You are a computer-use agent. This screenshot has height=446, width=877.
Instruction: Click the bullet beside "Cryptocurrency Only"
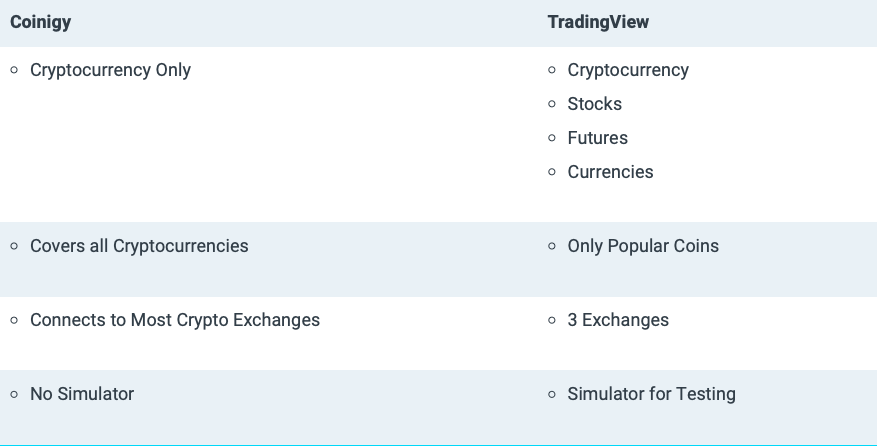(14, 70)
